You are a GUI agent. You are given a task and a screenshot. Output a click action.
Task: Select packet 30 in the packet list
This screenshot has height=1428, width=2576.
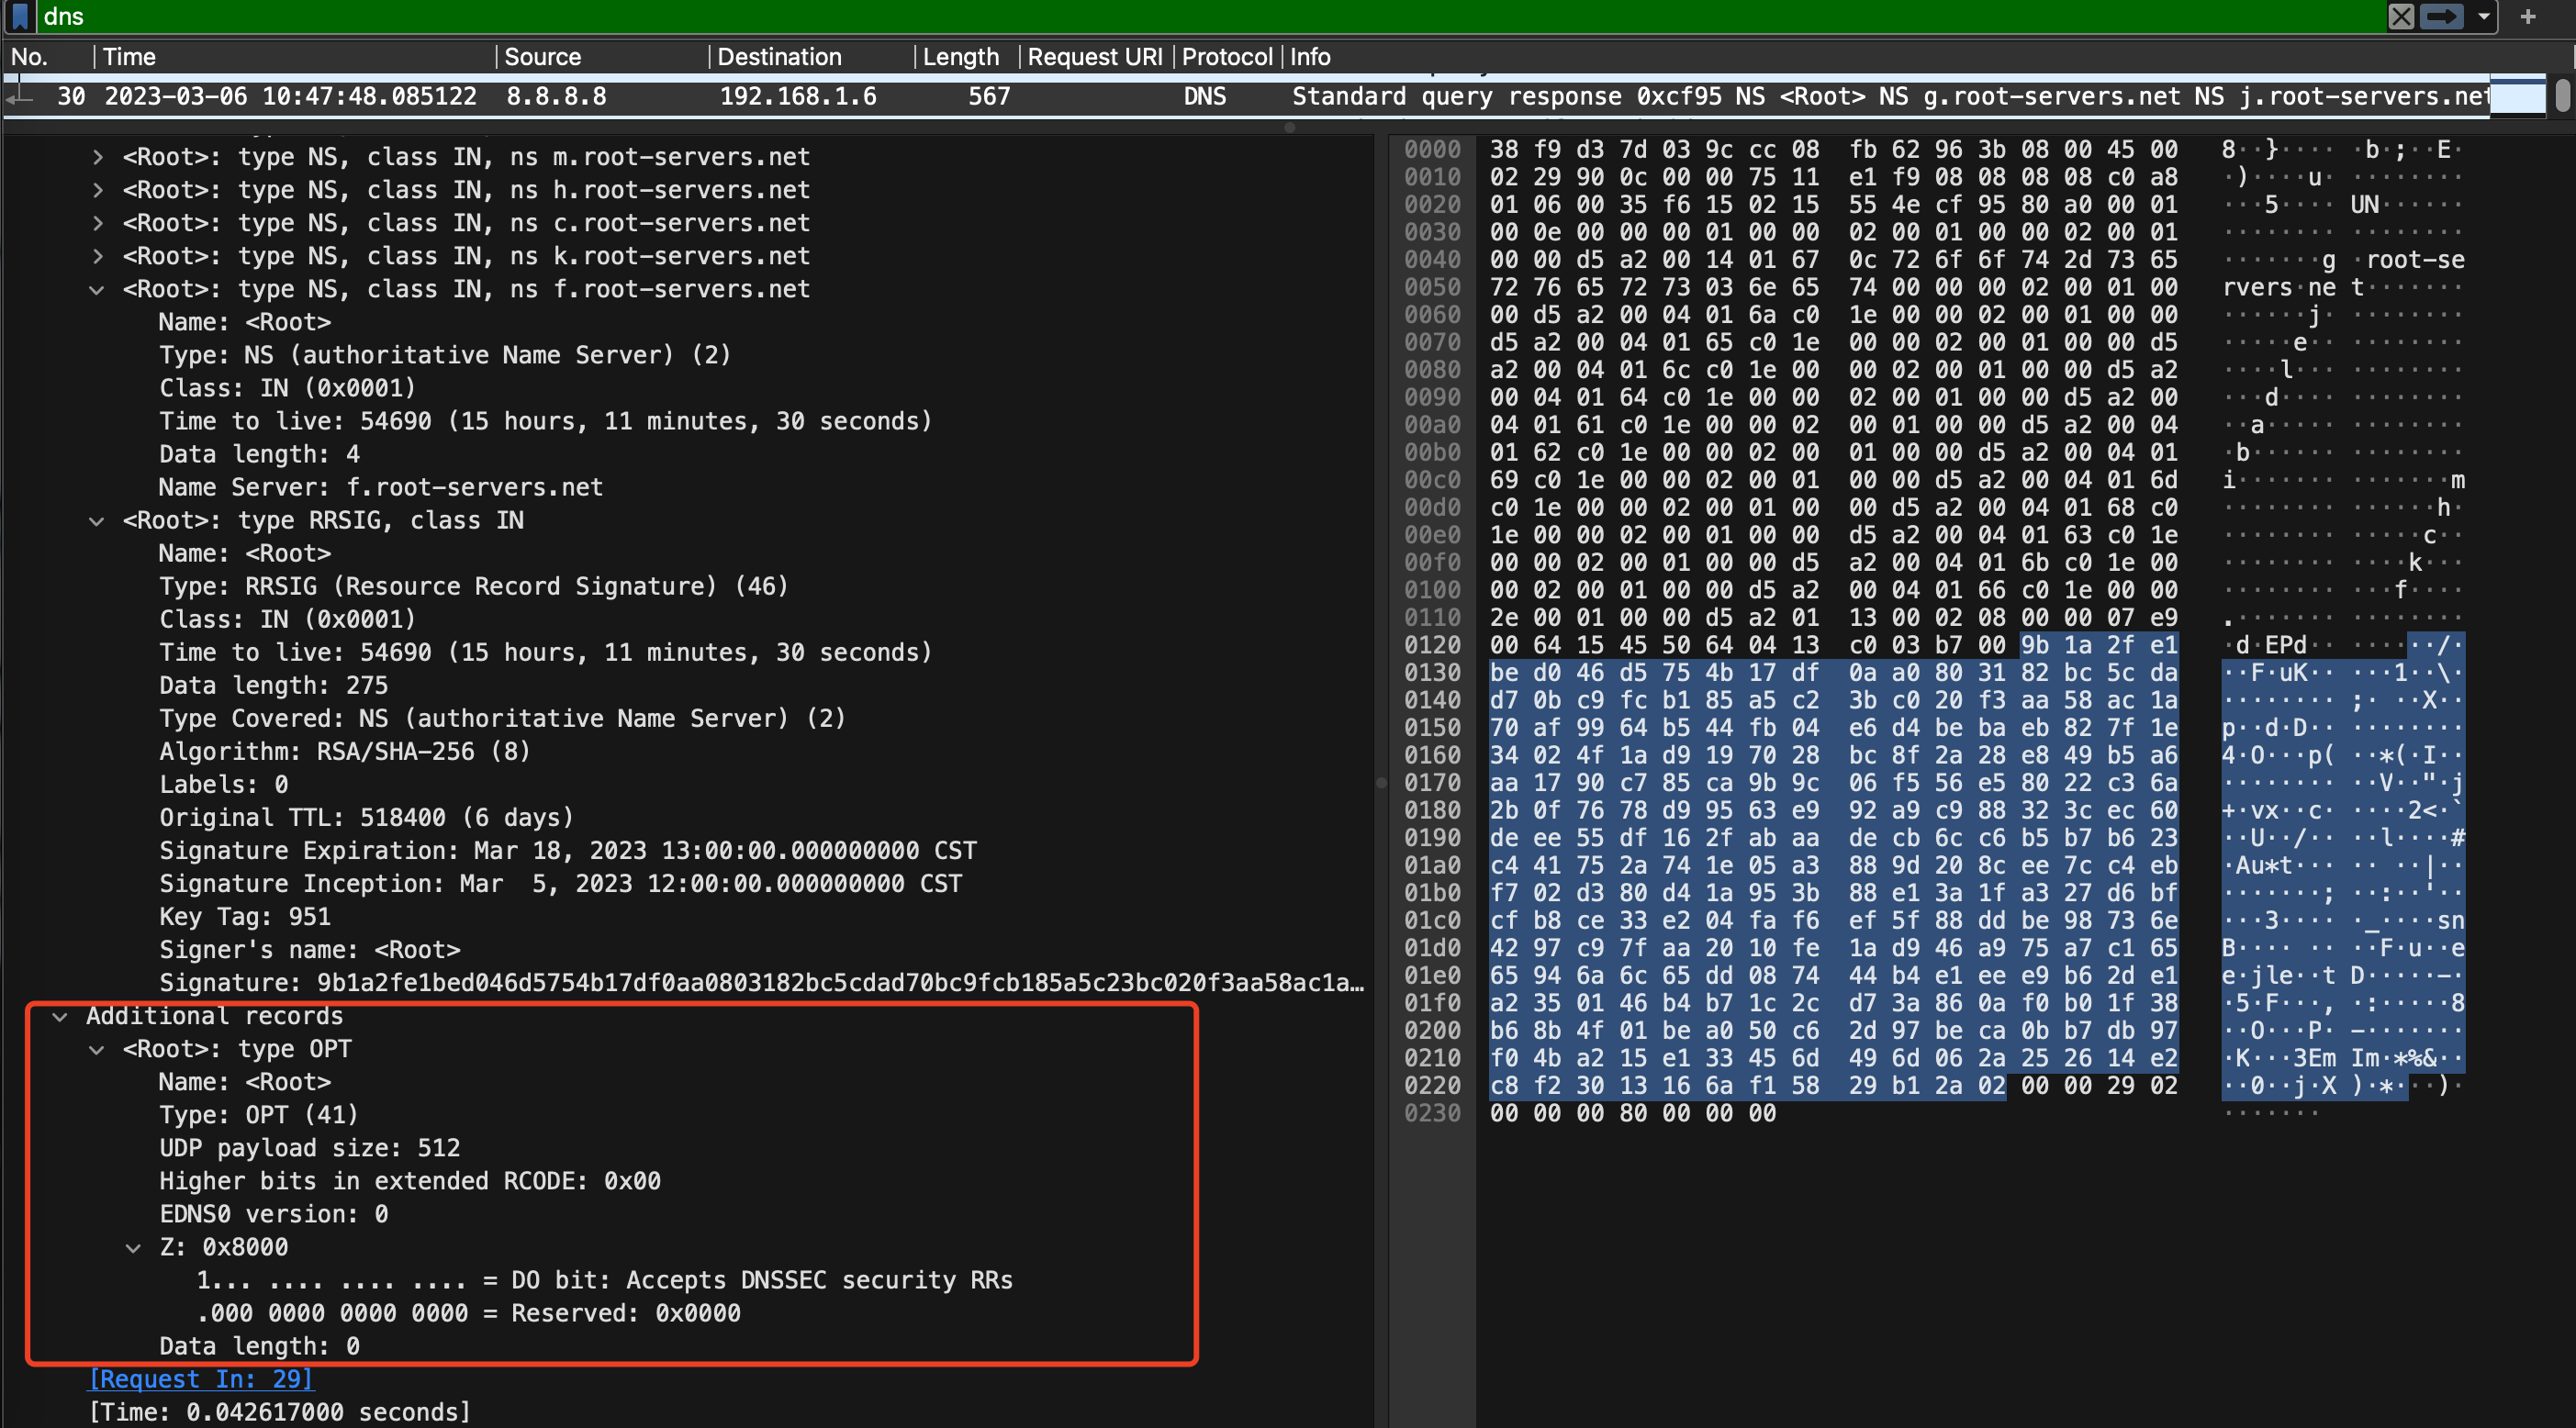(x=1245, y=97)
